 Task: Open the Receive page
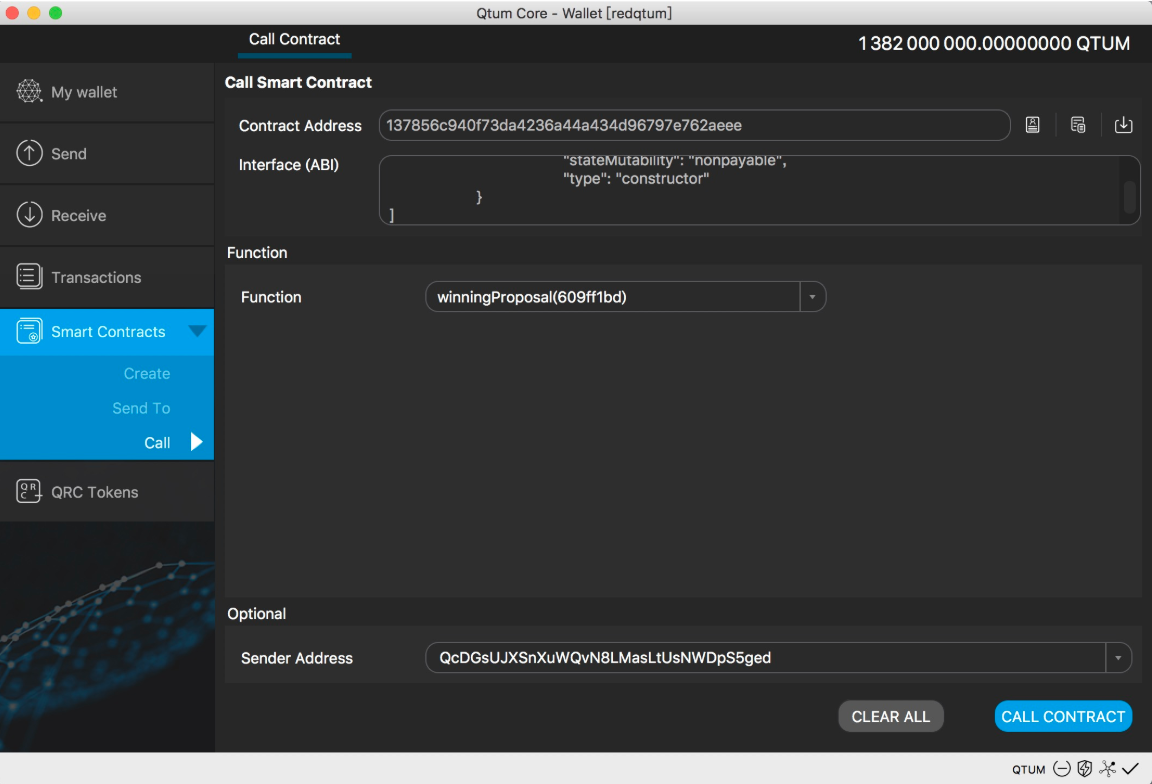[107, 215]
